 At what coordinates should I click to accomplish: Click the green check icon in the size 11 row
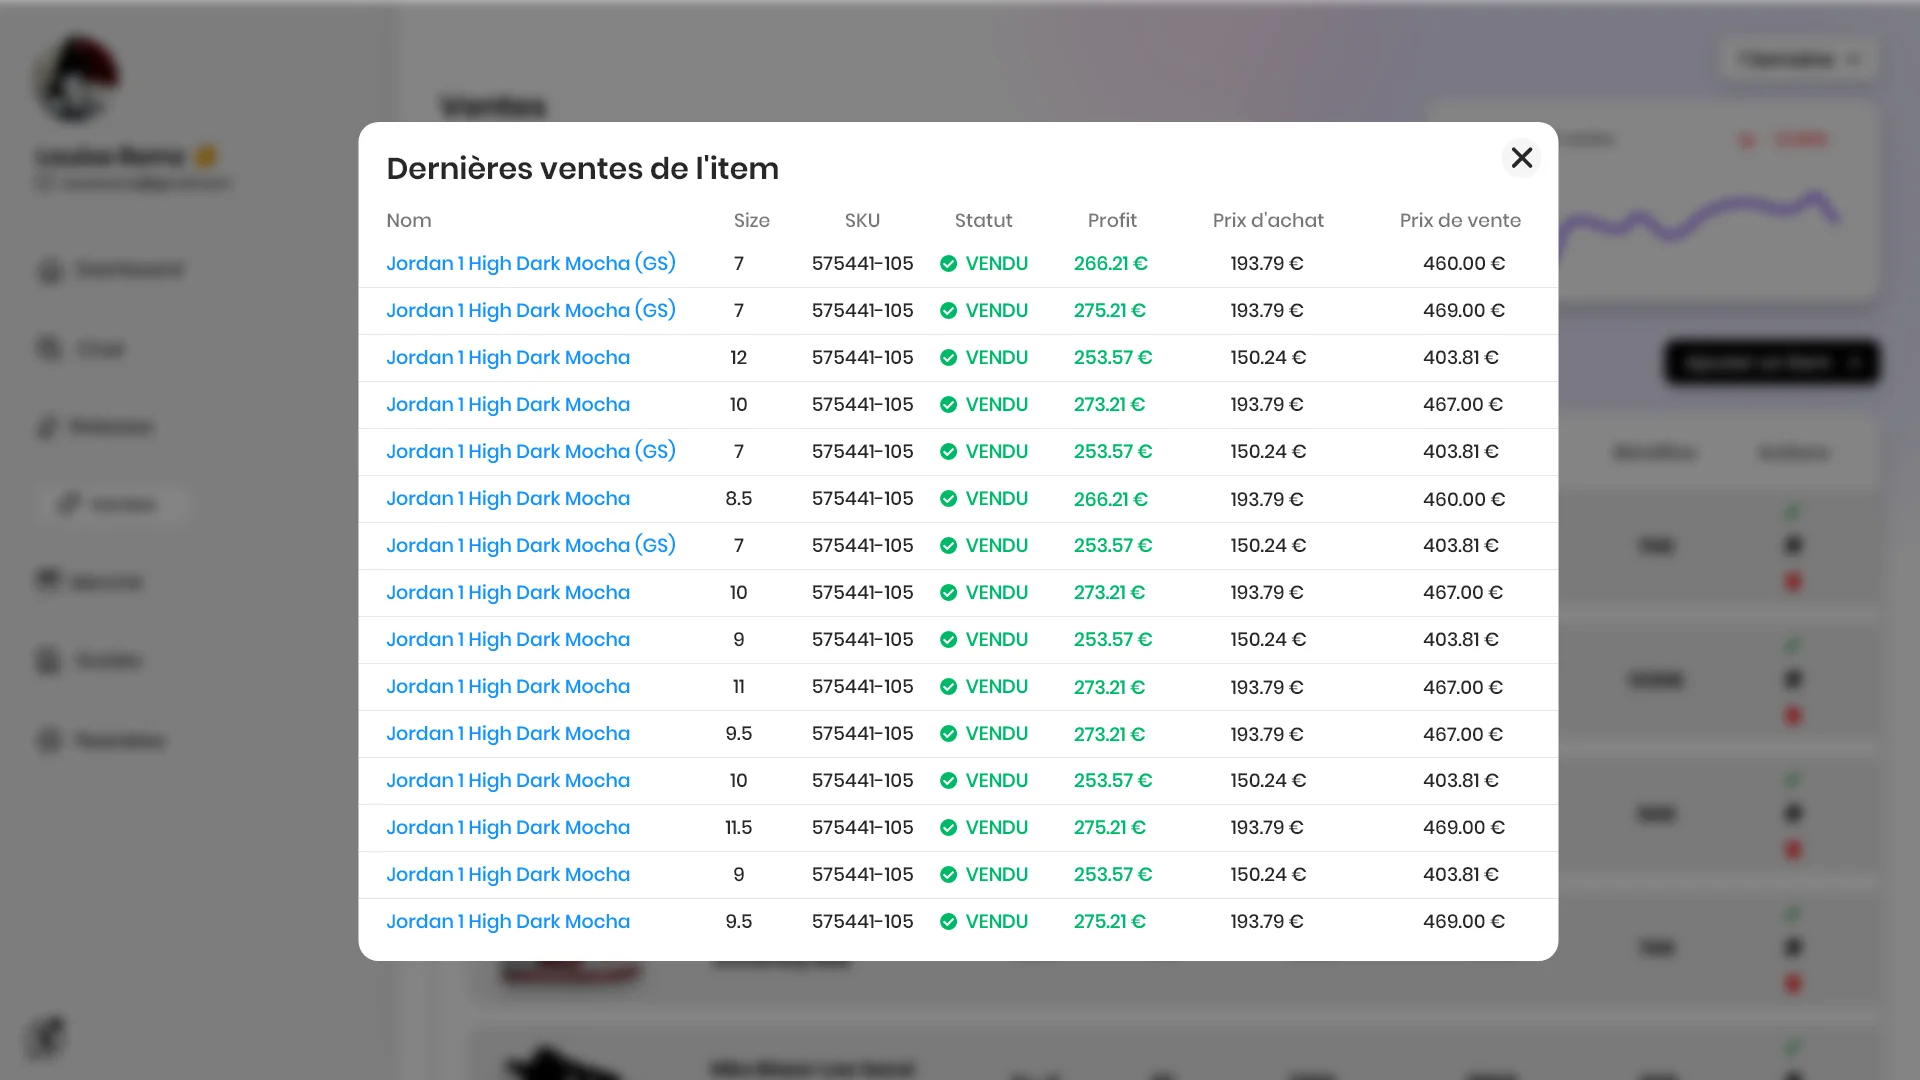949,687
